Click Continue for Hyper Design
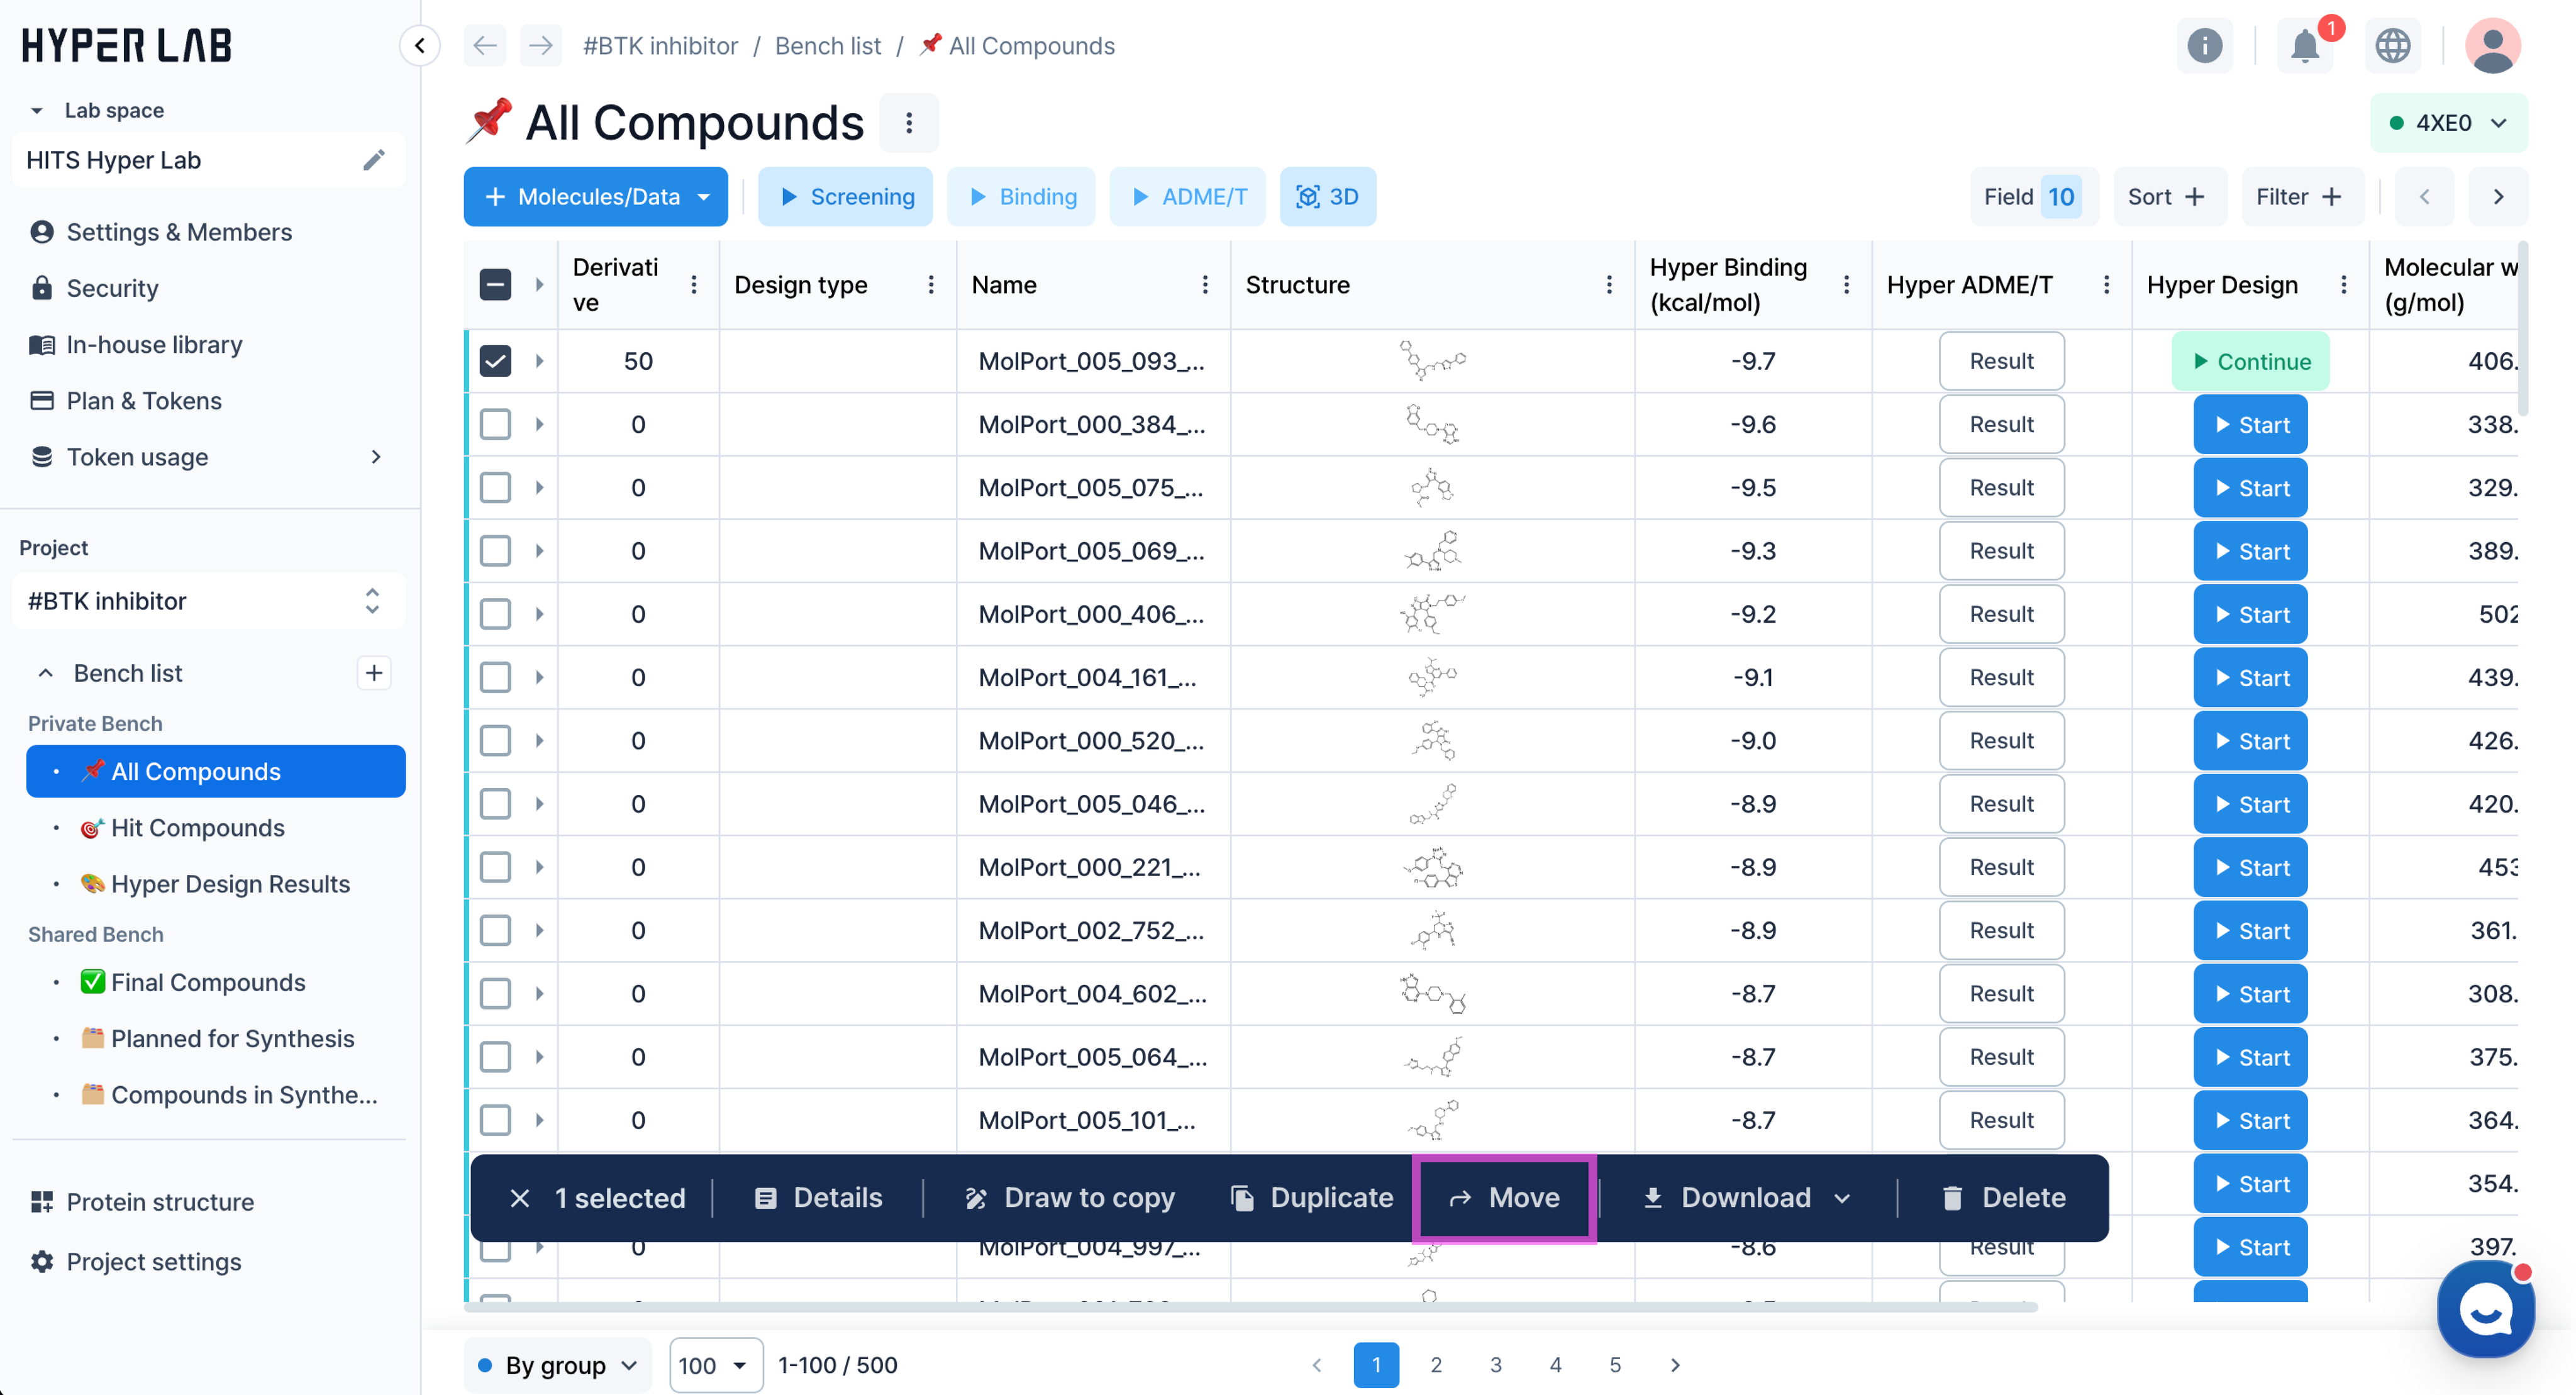The width and height of the screenshot is (2576, 1395). tap(2250, 362)
